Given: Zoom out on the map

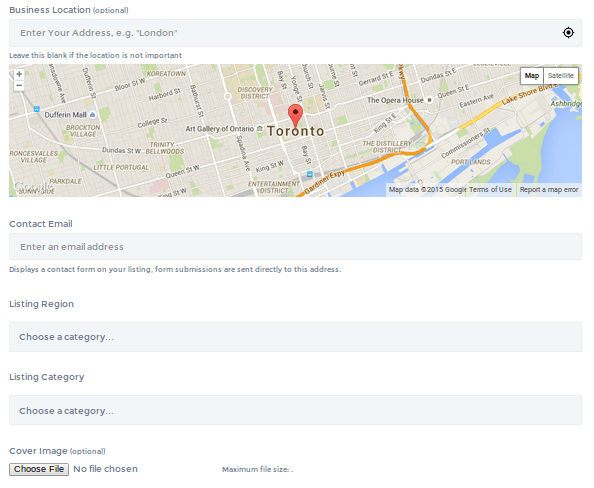Looking at the screenshot, I should coord(19,85).
